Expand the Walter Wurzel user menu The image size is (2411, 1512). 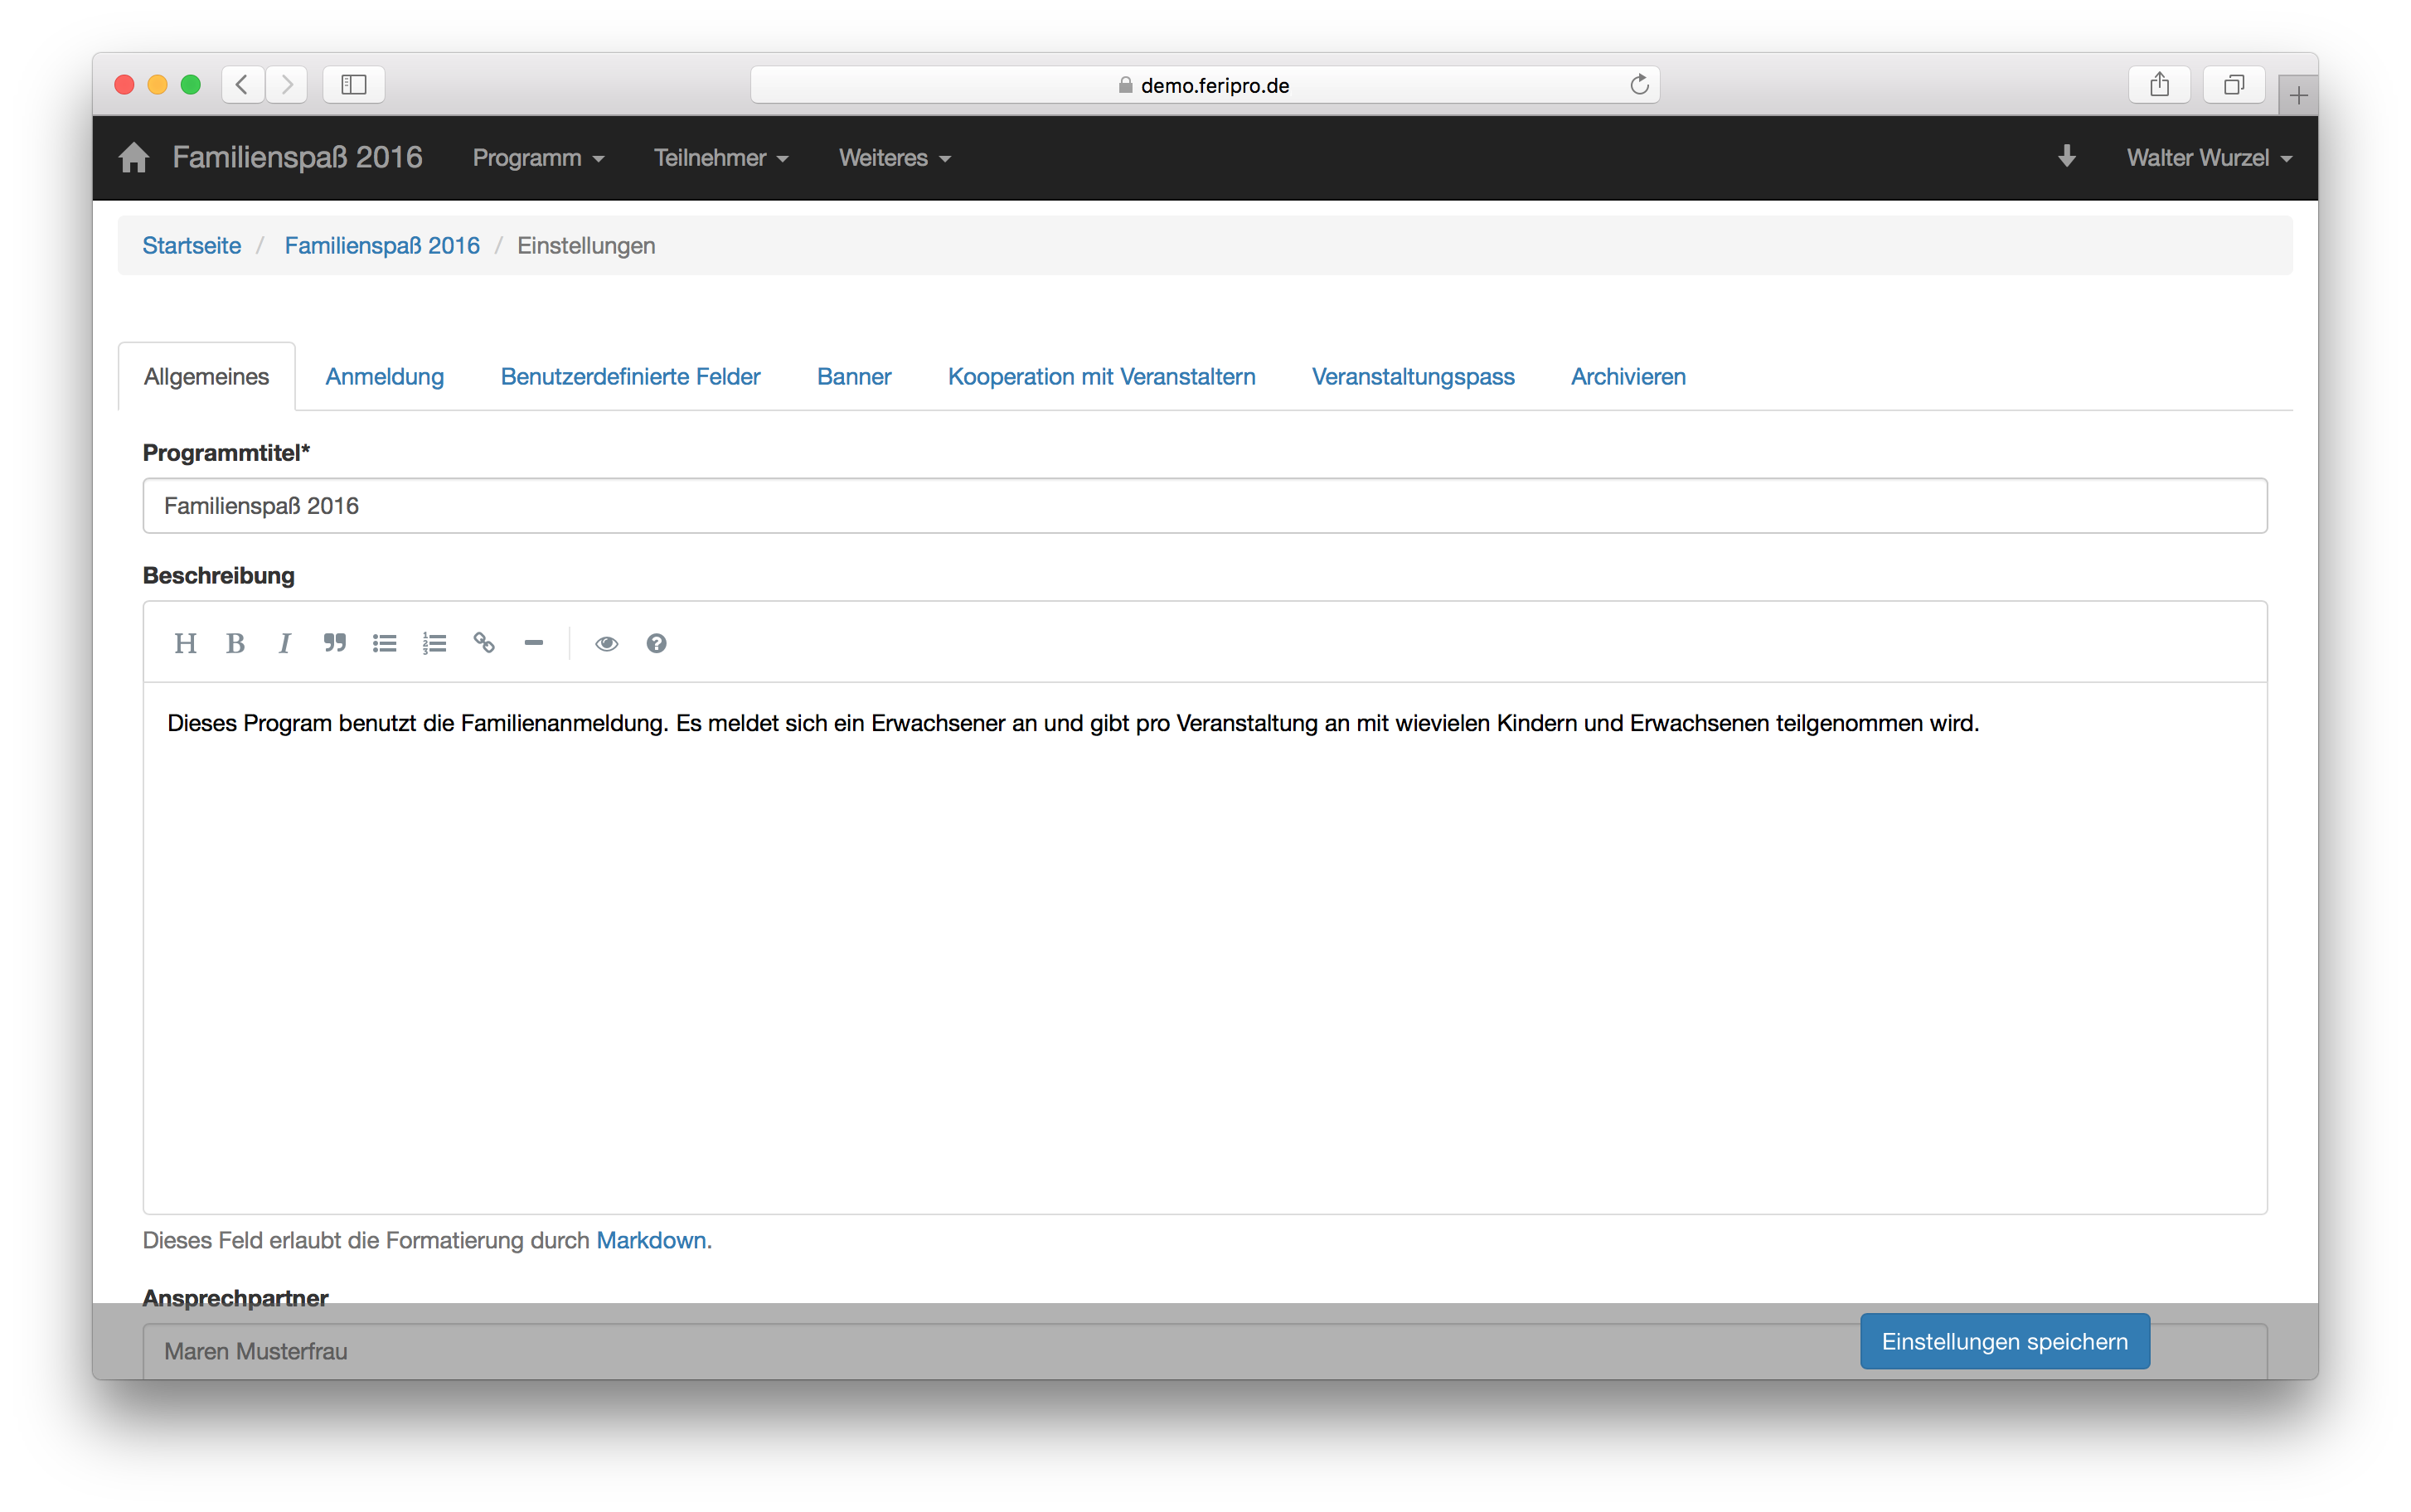[x=2208, y=158]
